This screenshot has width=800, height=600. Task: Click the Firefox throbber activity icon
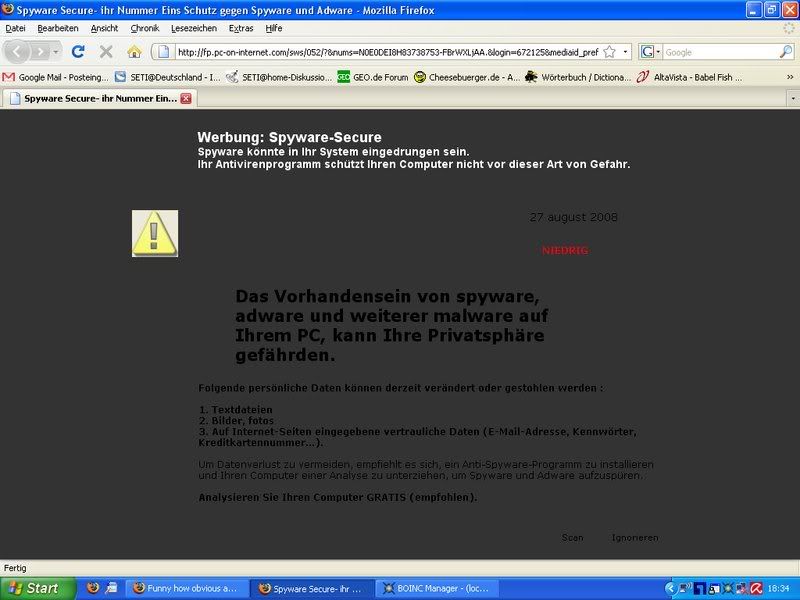(x=789, y=28)
